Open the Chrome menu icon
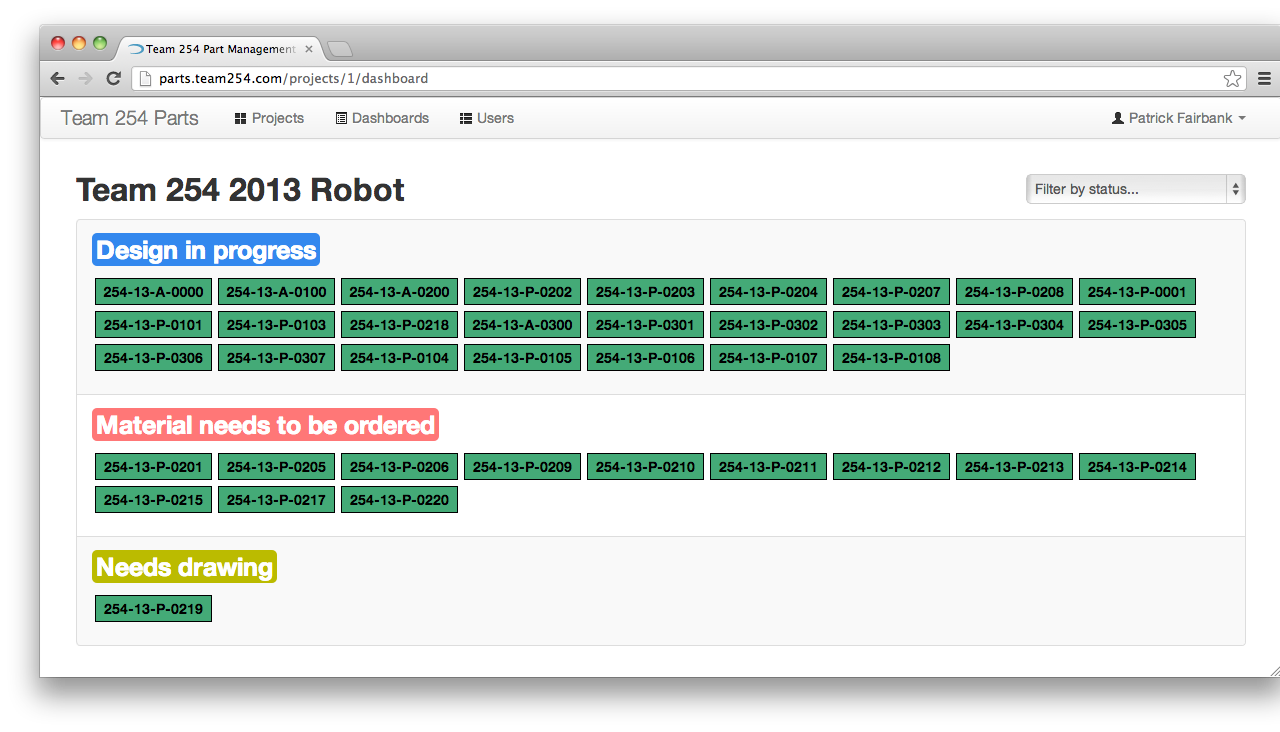 pyautogui.click(x=1264, y=78)
